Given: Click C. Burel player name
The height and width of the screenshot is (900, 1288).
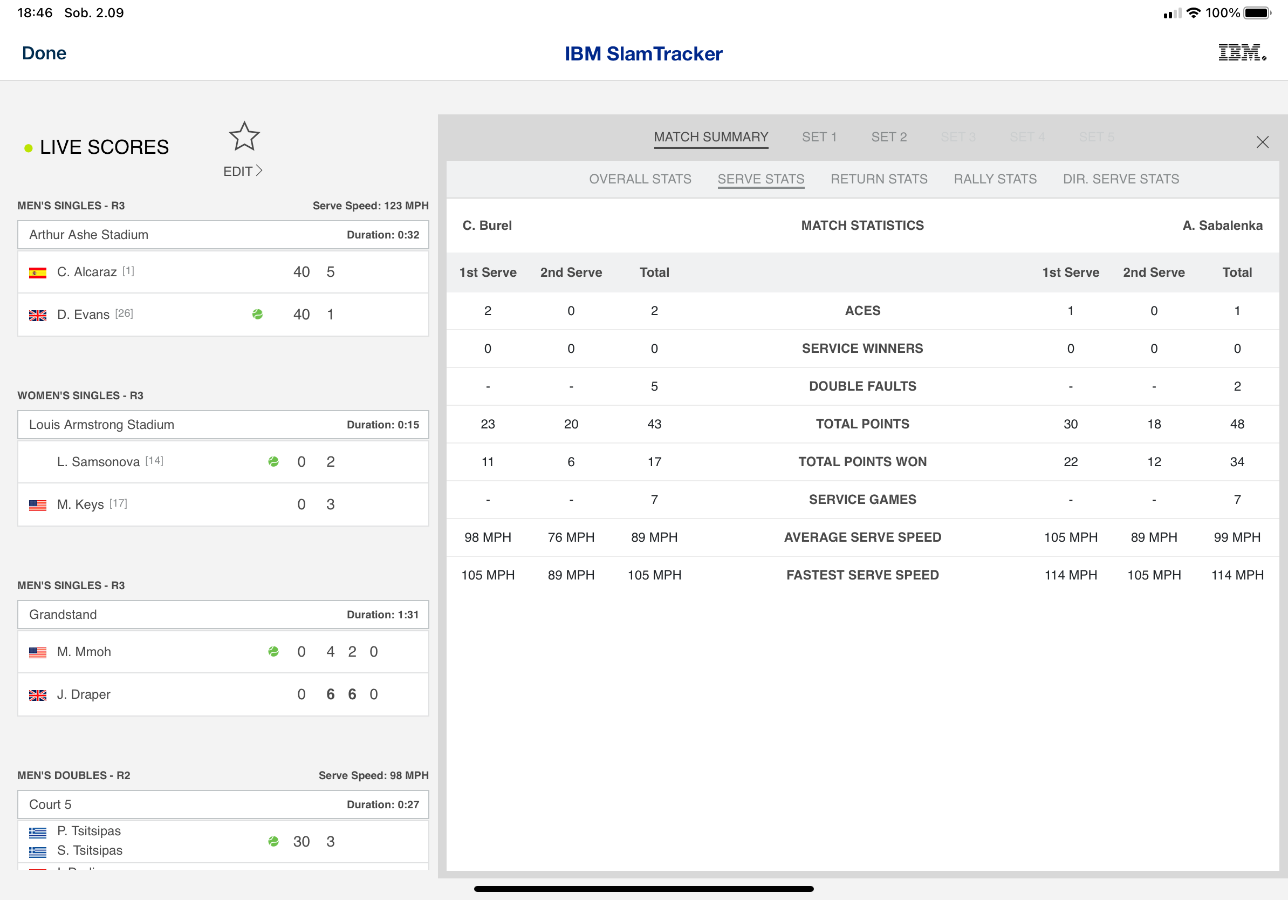Looking at the screenshot, I should click(487, 226).
